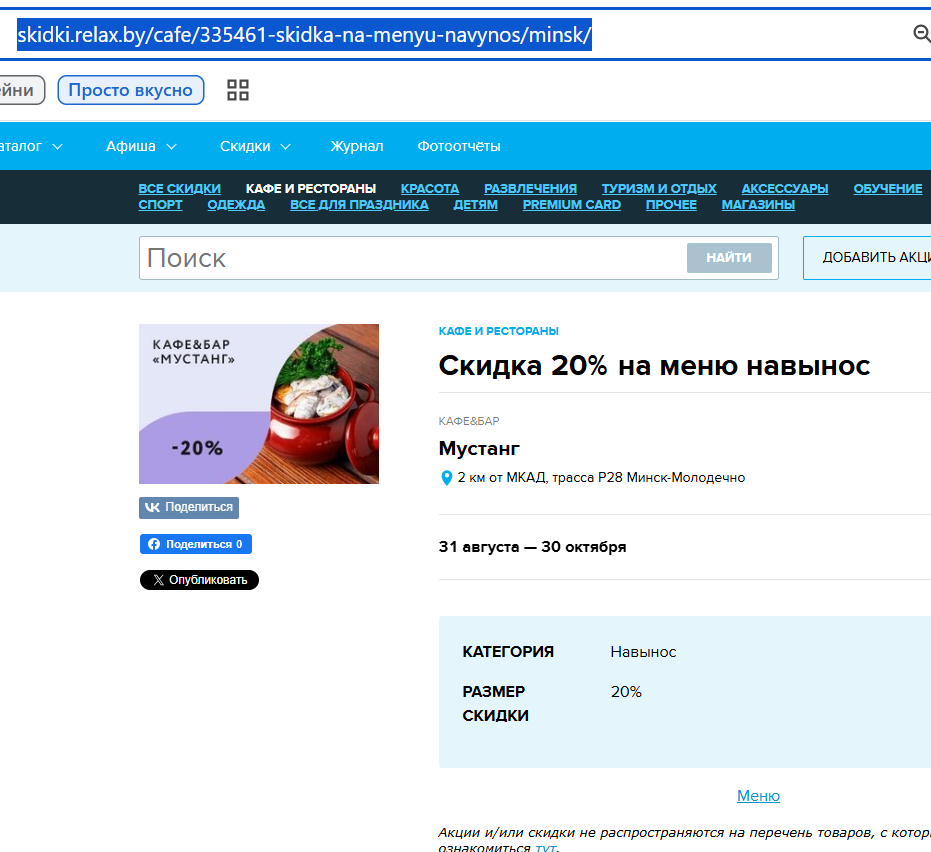Image resolution: width=931 pixels, height=852 pixels.
Task: Click the Навынос category value
Action: (643, 652)
